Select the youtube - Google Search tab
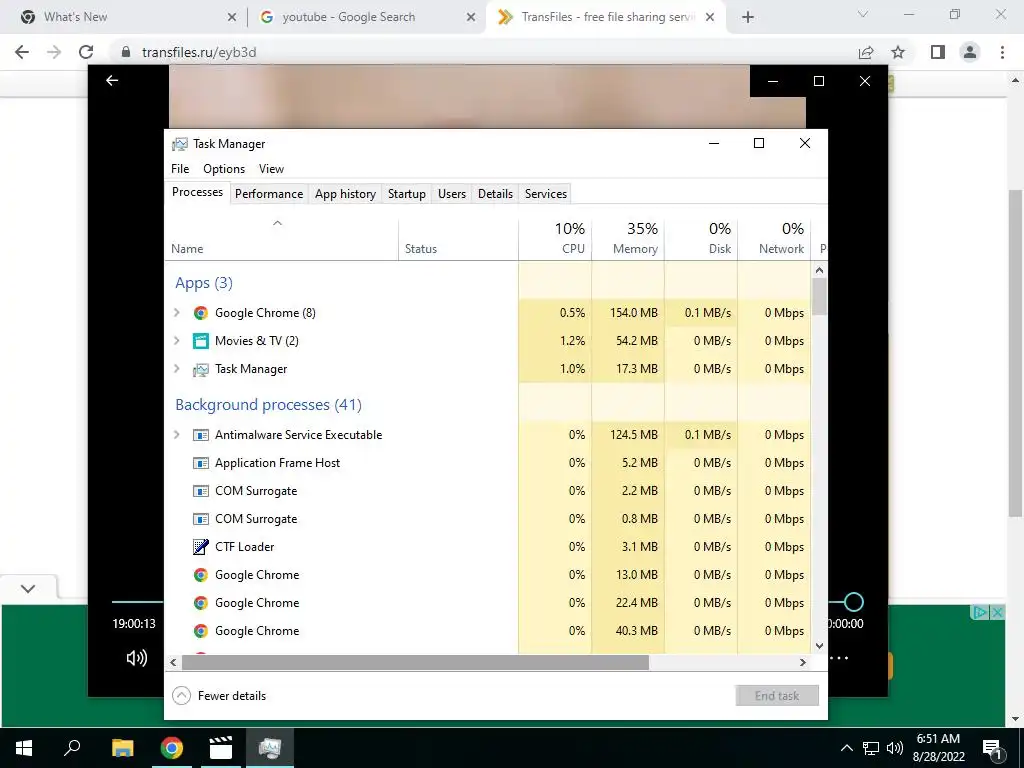The height and width of the screenshot is (768, 1024). click(368, 17)
